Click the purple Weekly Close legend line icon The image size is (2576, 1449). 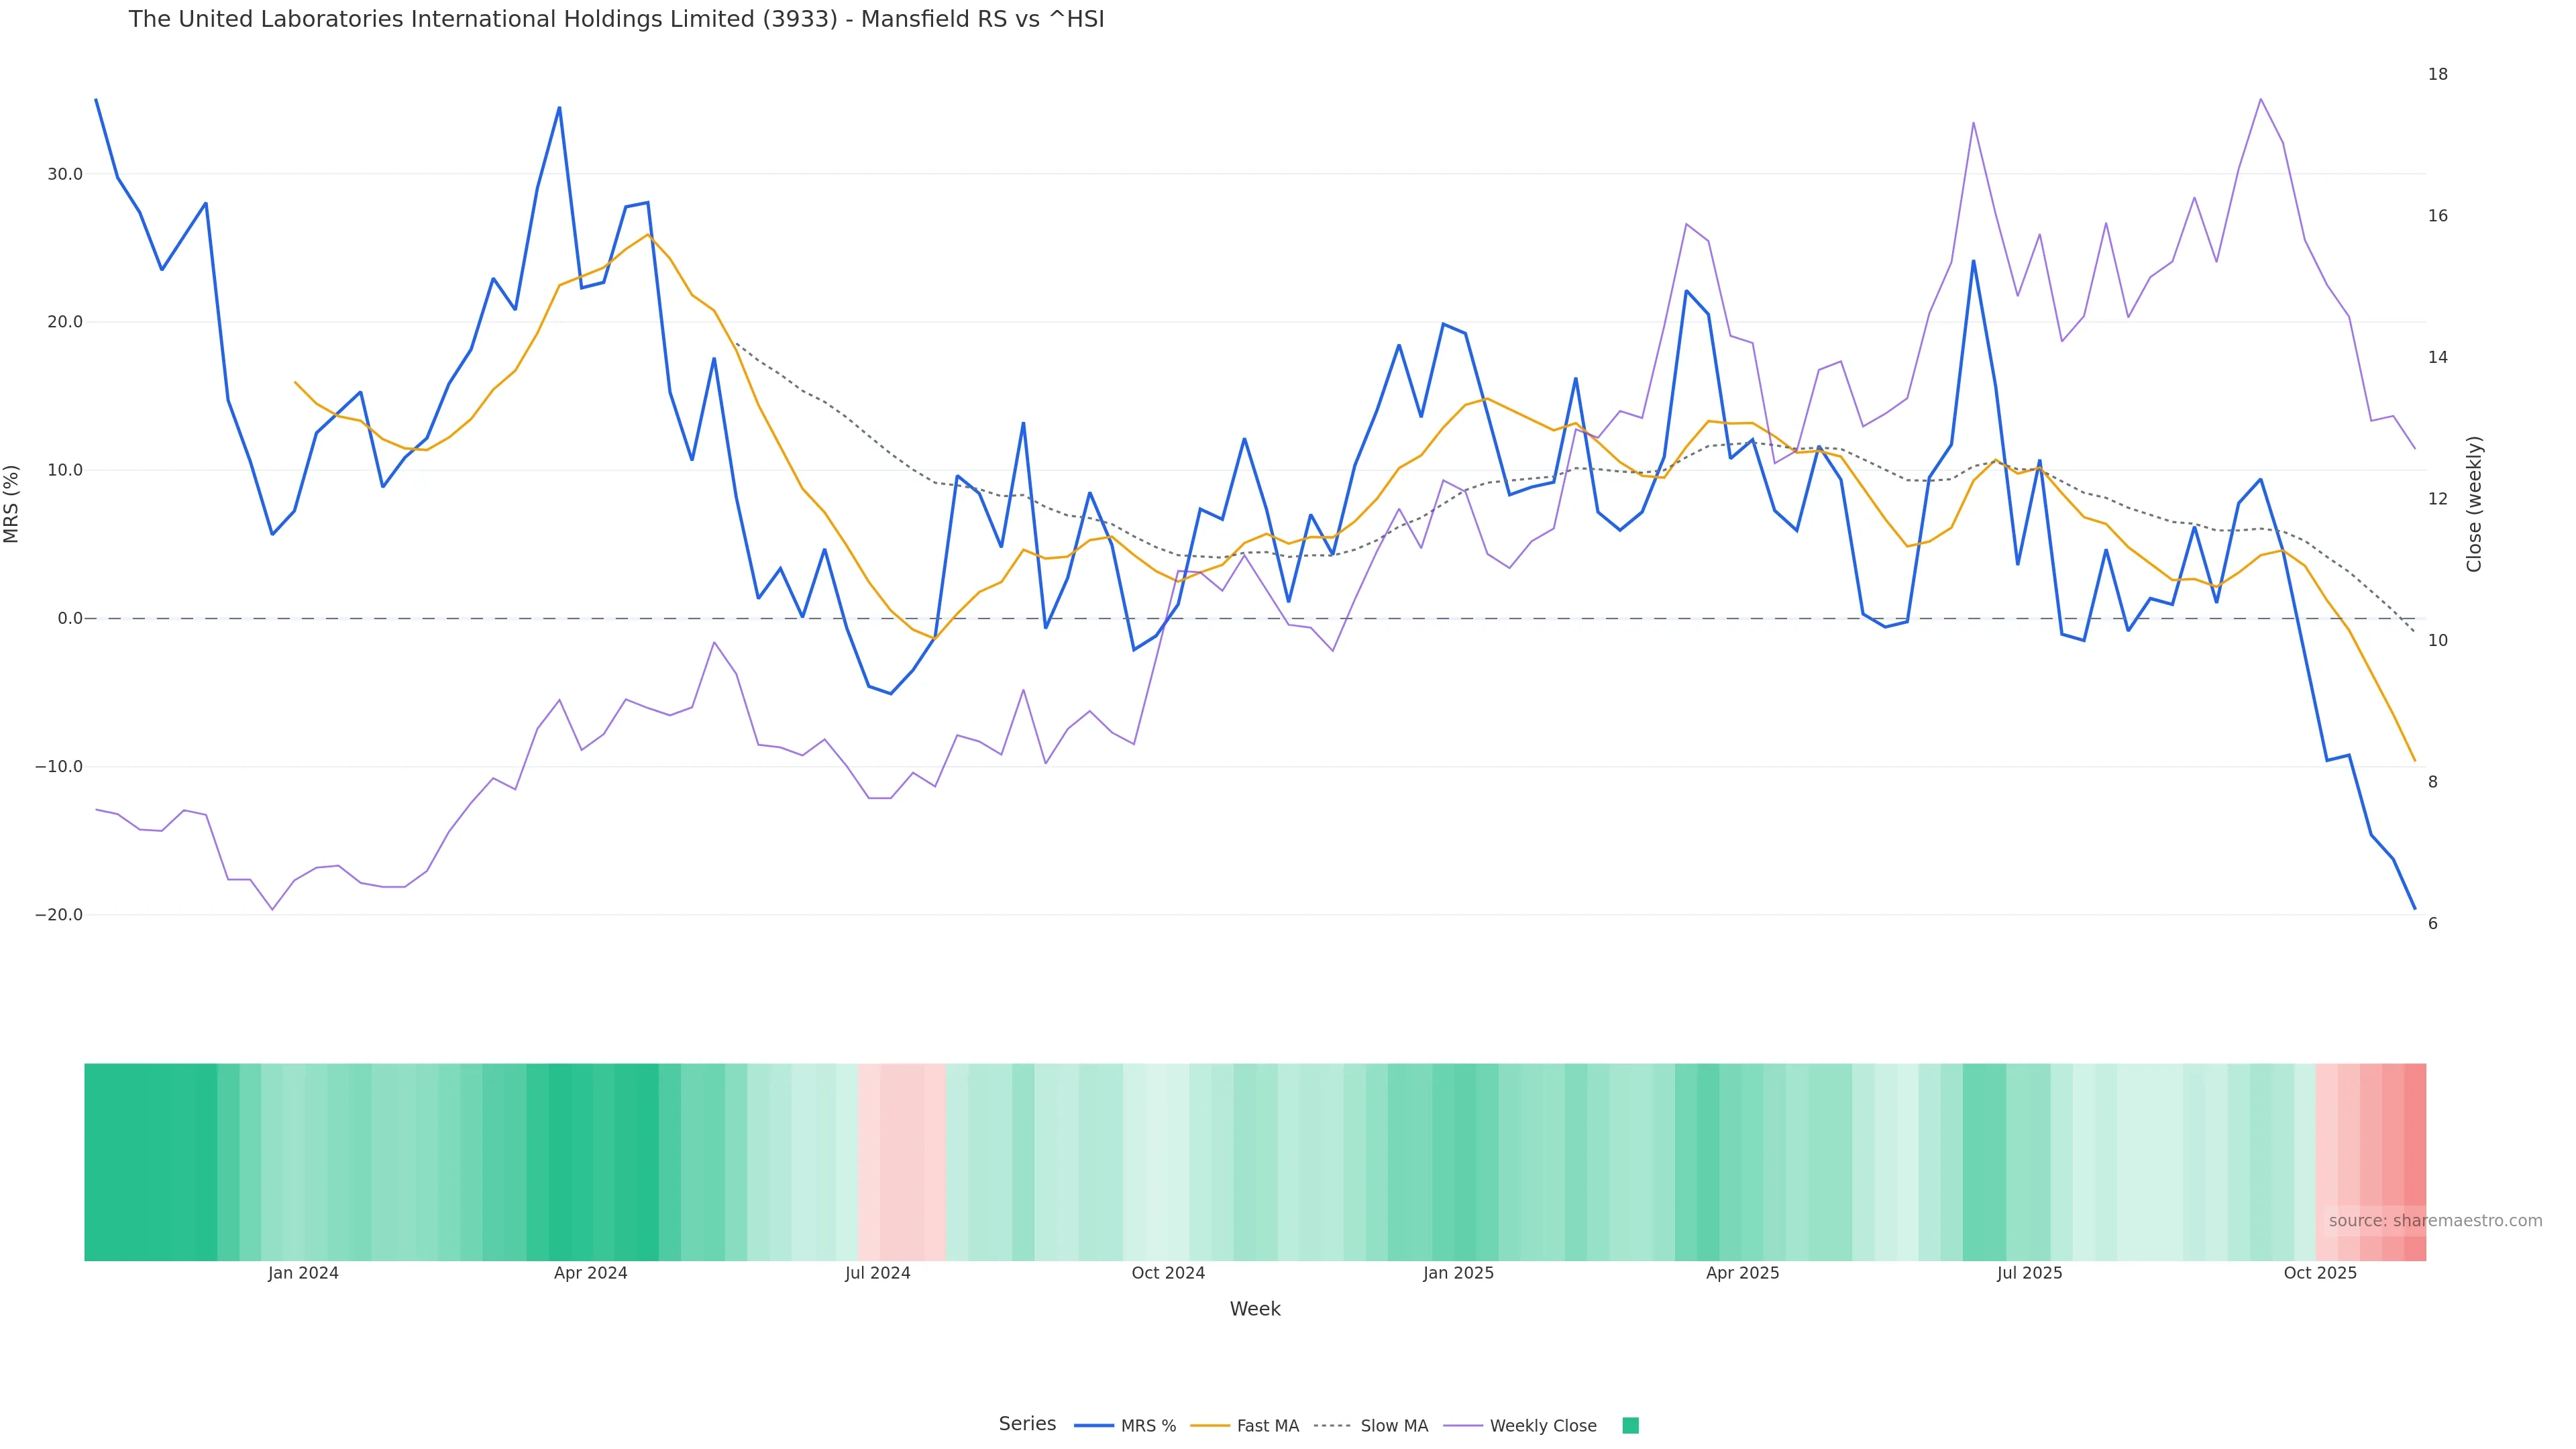click(x=1463, y=1426)
